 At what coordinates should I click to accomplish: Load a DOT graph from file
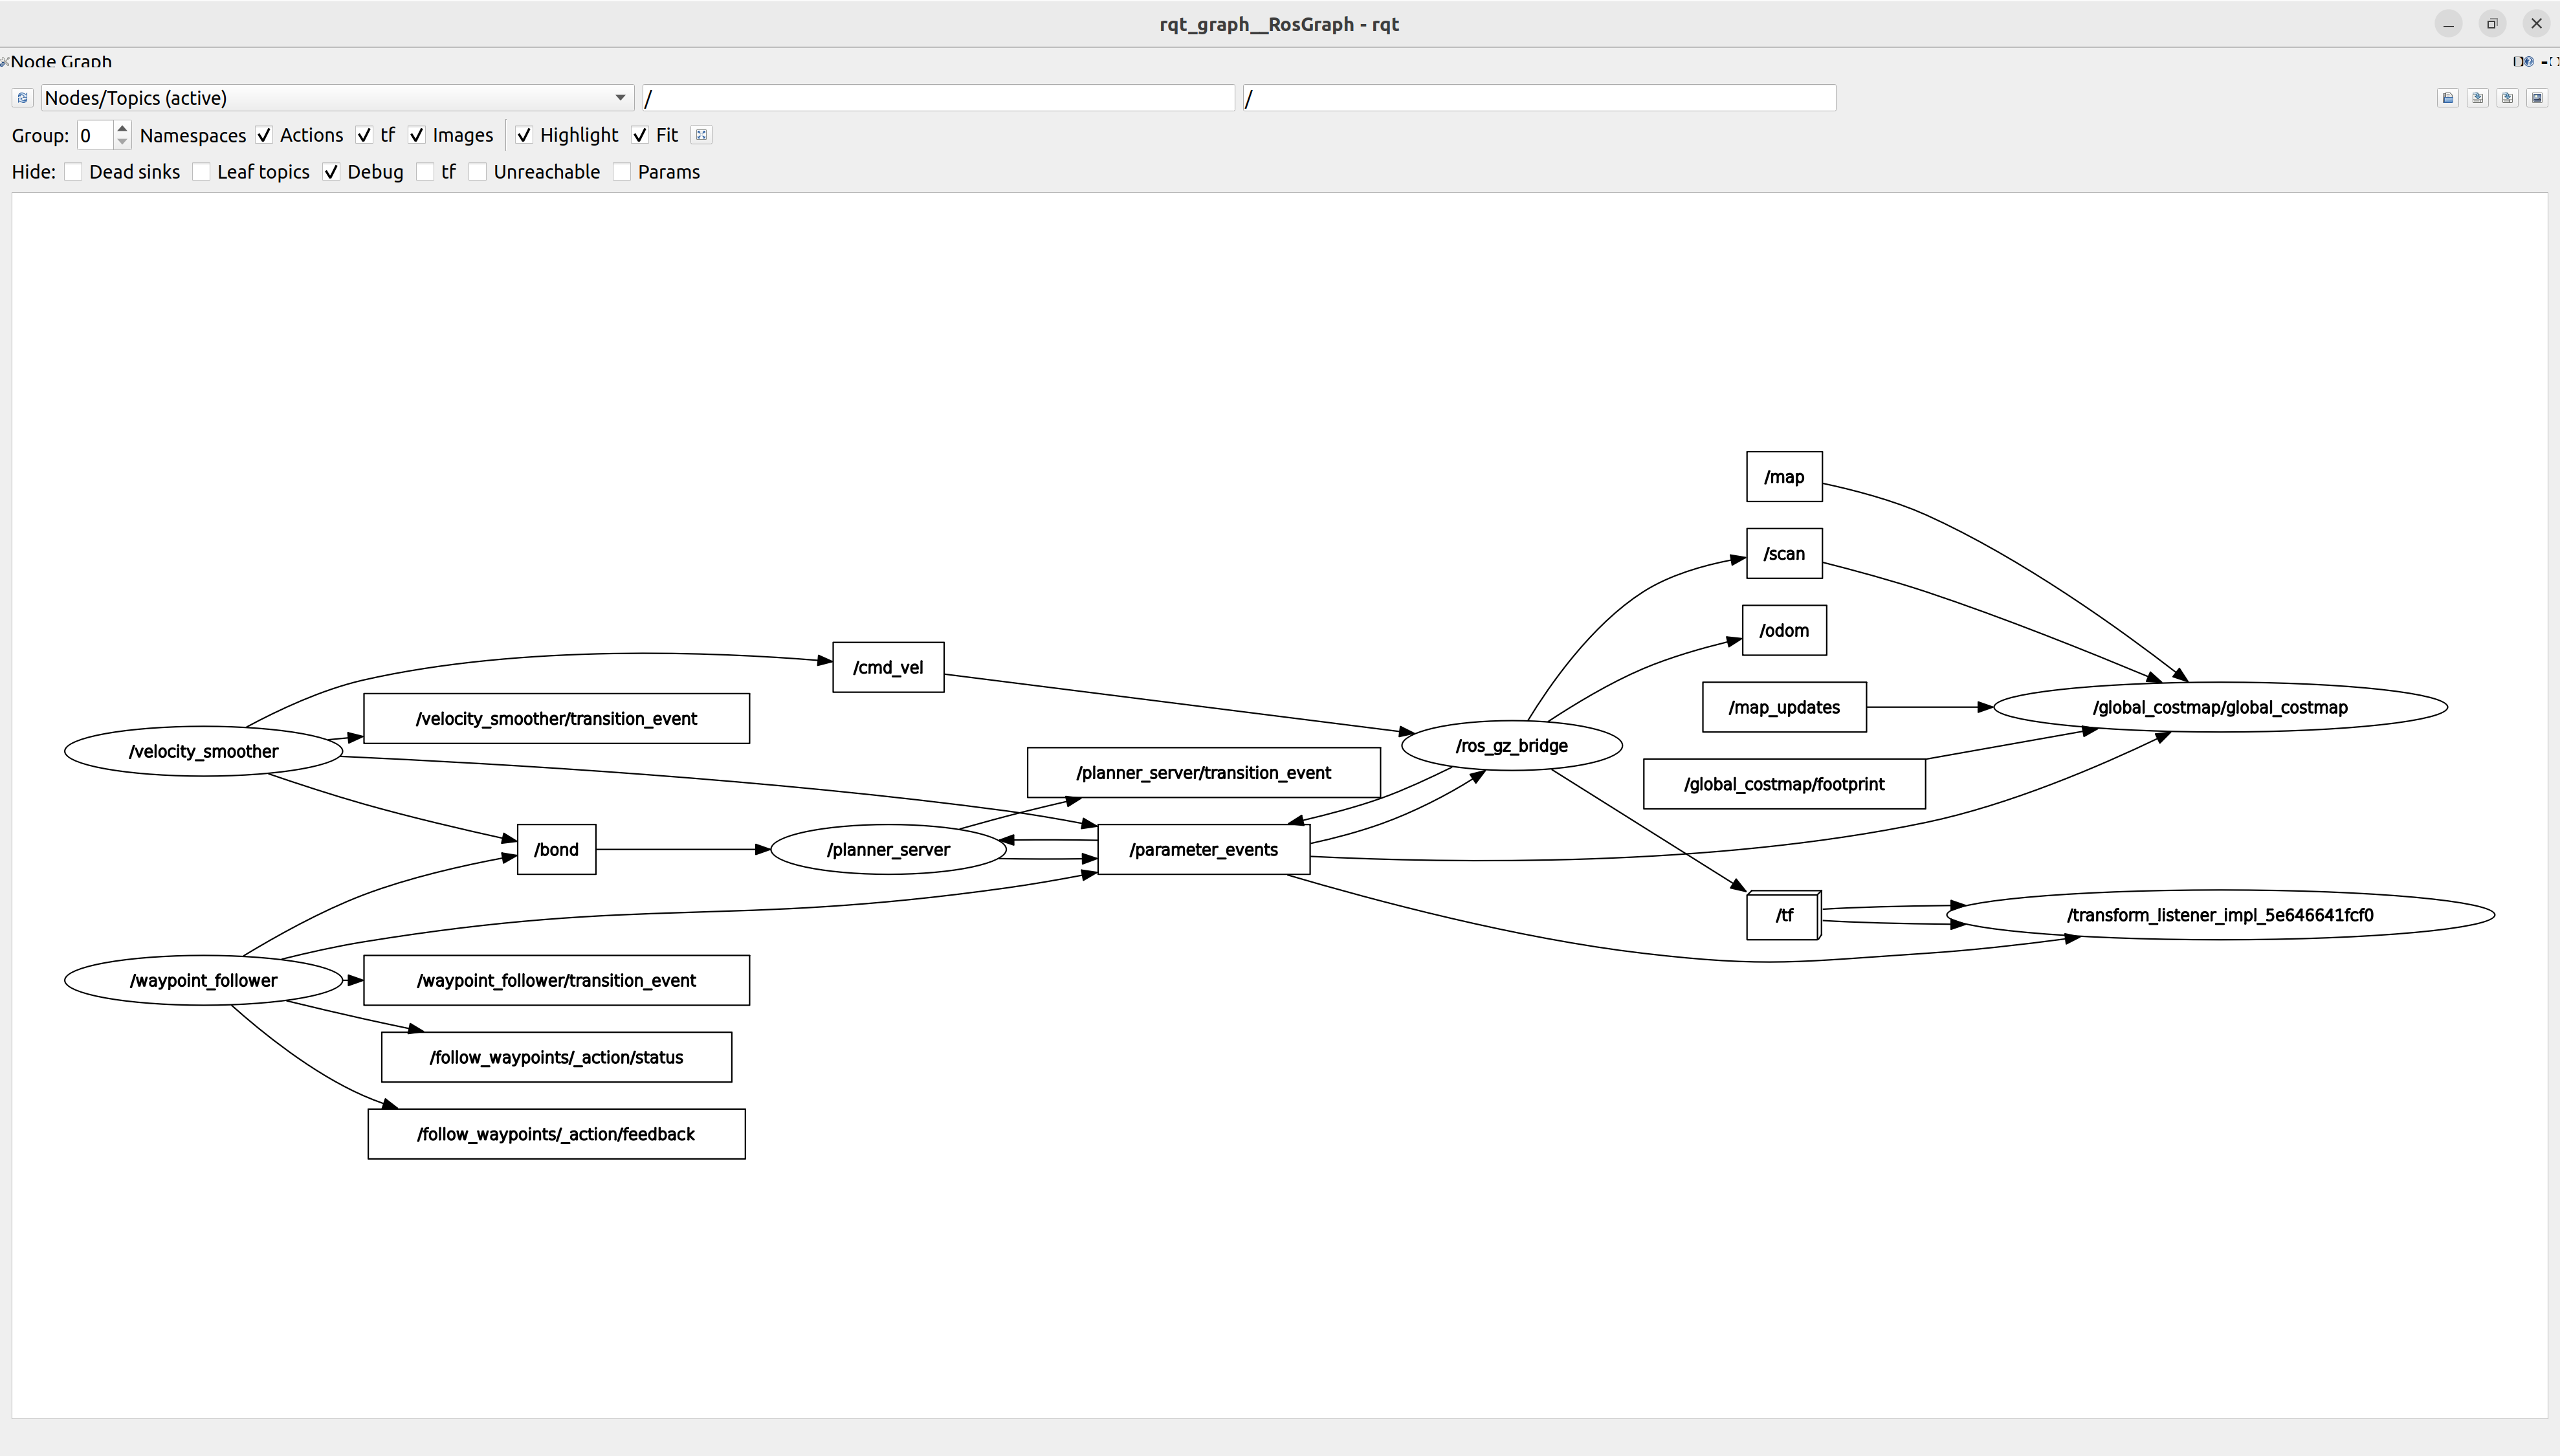click(2448, 98)
